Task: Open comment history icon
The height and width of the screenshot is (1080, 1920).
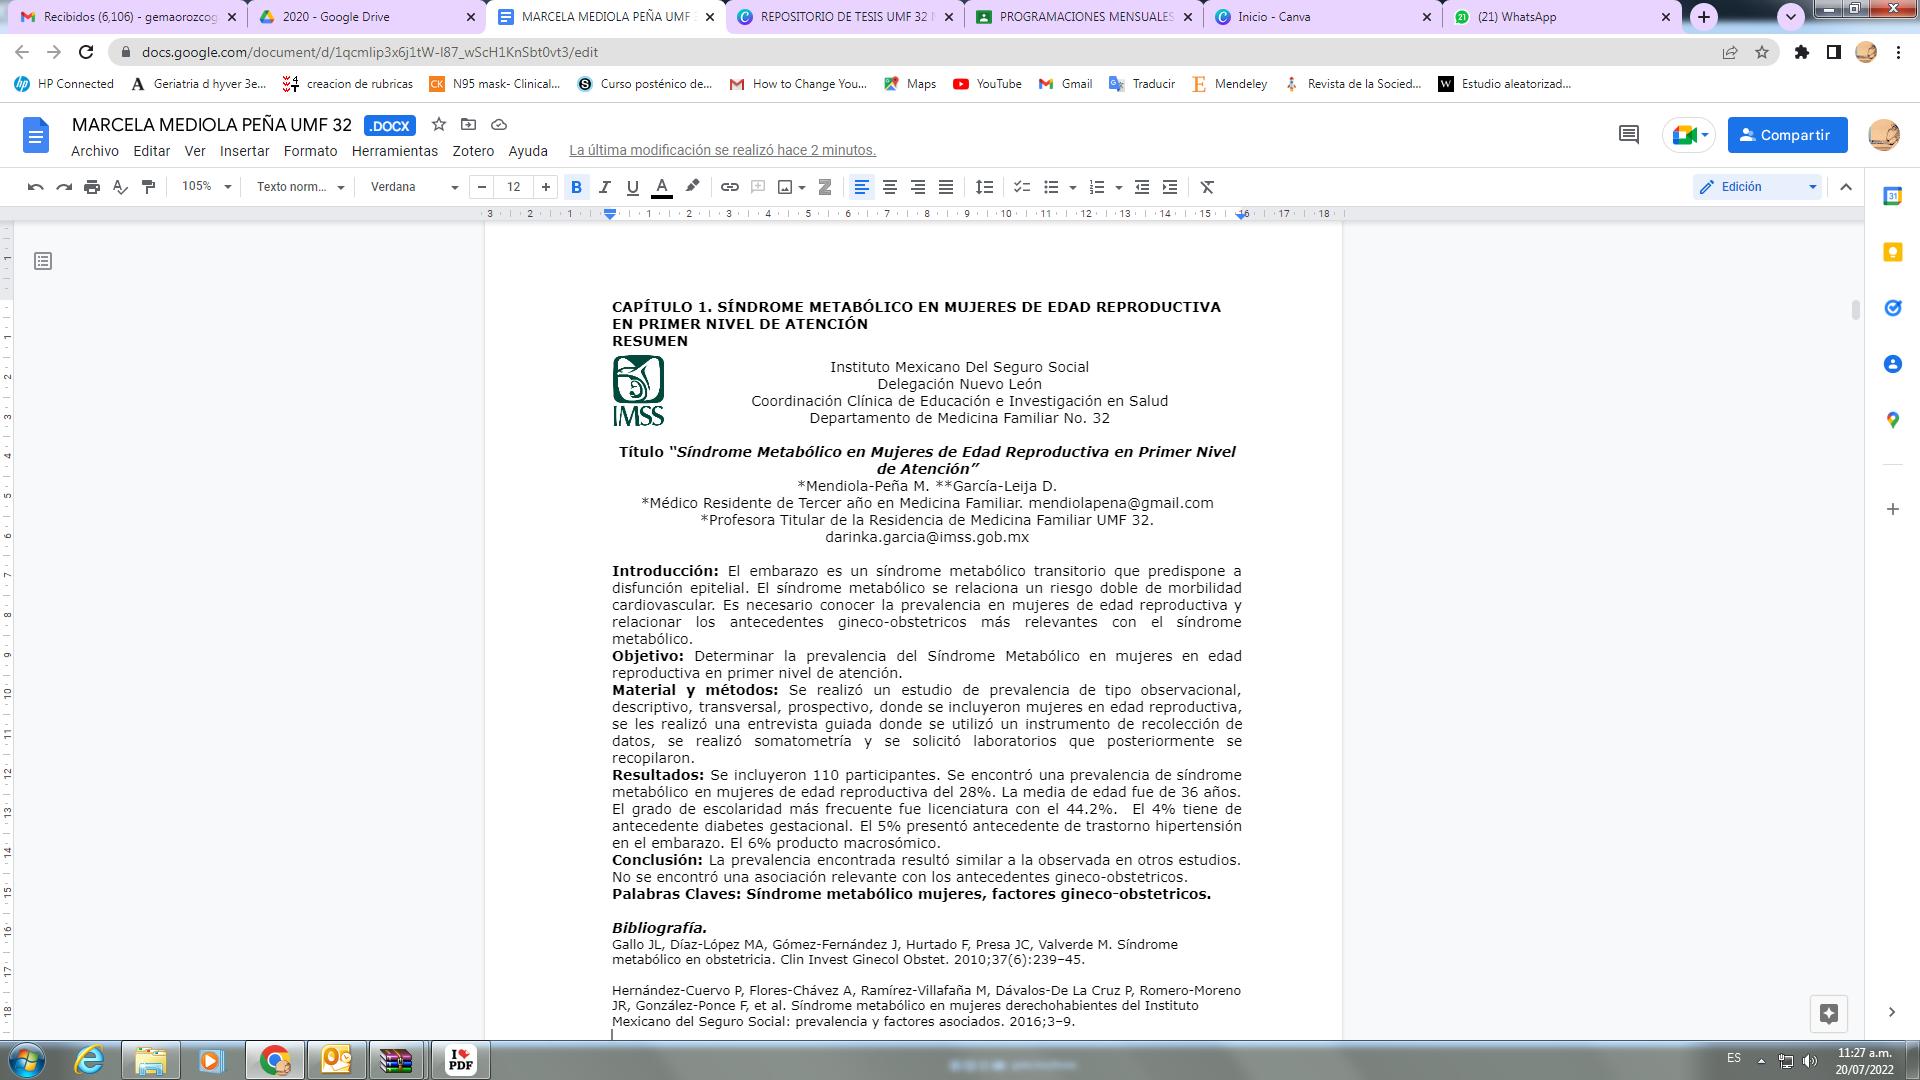Action: 1629,135
